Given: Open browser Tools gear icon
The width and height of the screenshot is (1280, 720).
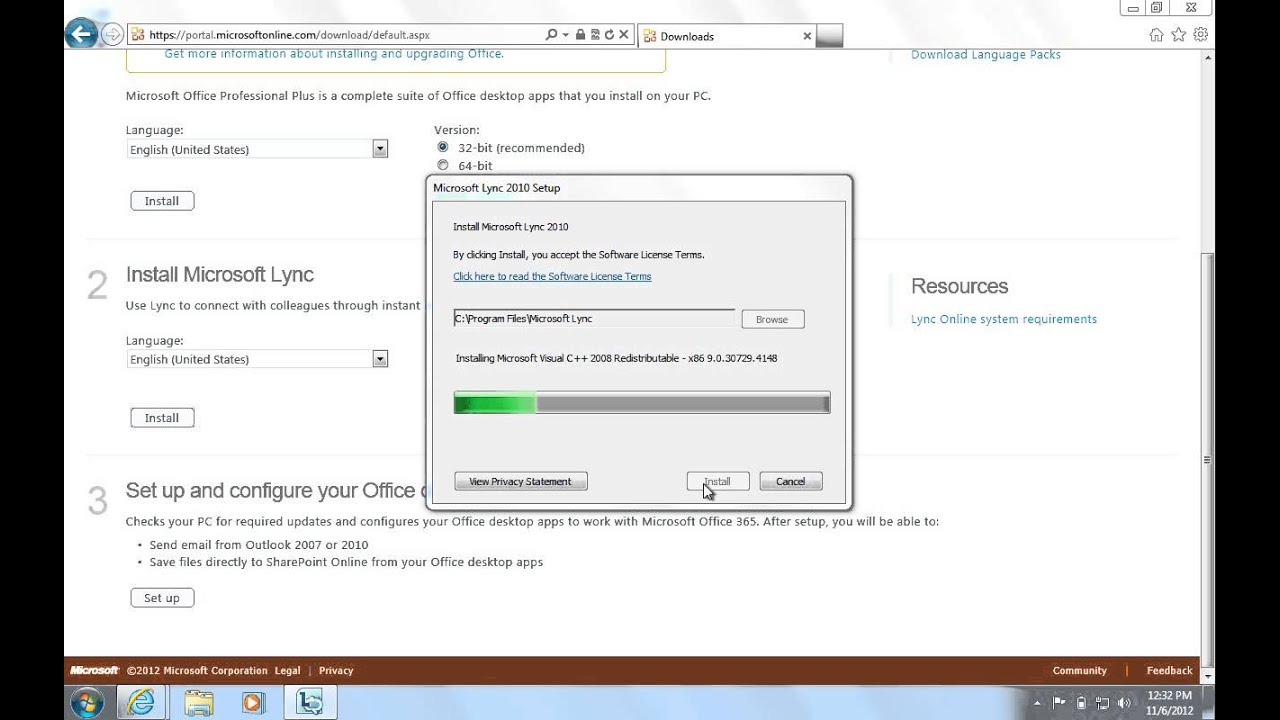Looking at the screenshot, I should coord(1201,35).
